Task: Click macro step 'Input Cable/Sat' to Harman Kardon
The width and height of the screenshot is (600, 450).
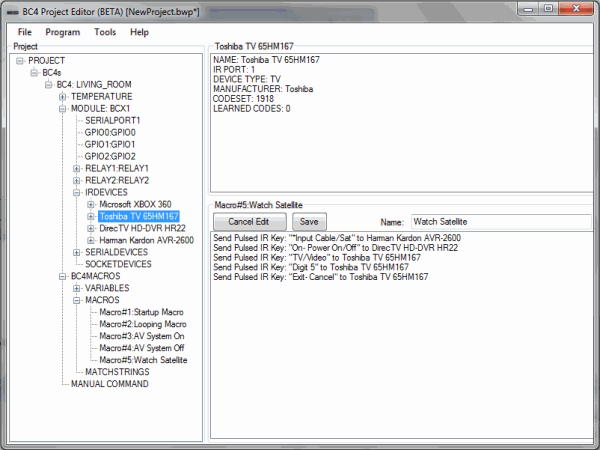Action: coord(337,238)
